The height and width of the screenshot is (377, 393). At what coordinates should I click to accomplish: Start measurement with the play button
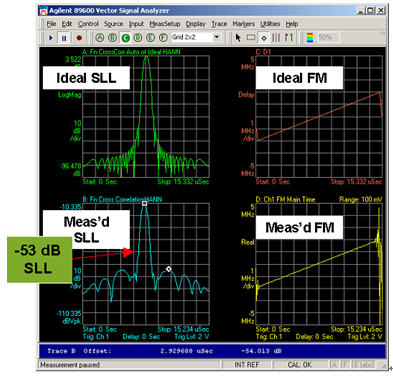[51, 38]
